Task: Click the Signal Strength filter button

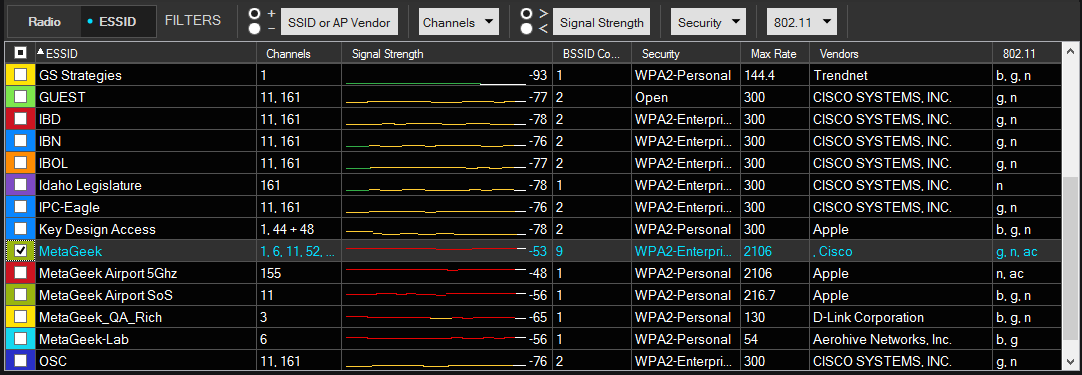Action: point(602,22)
